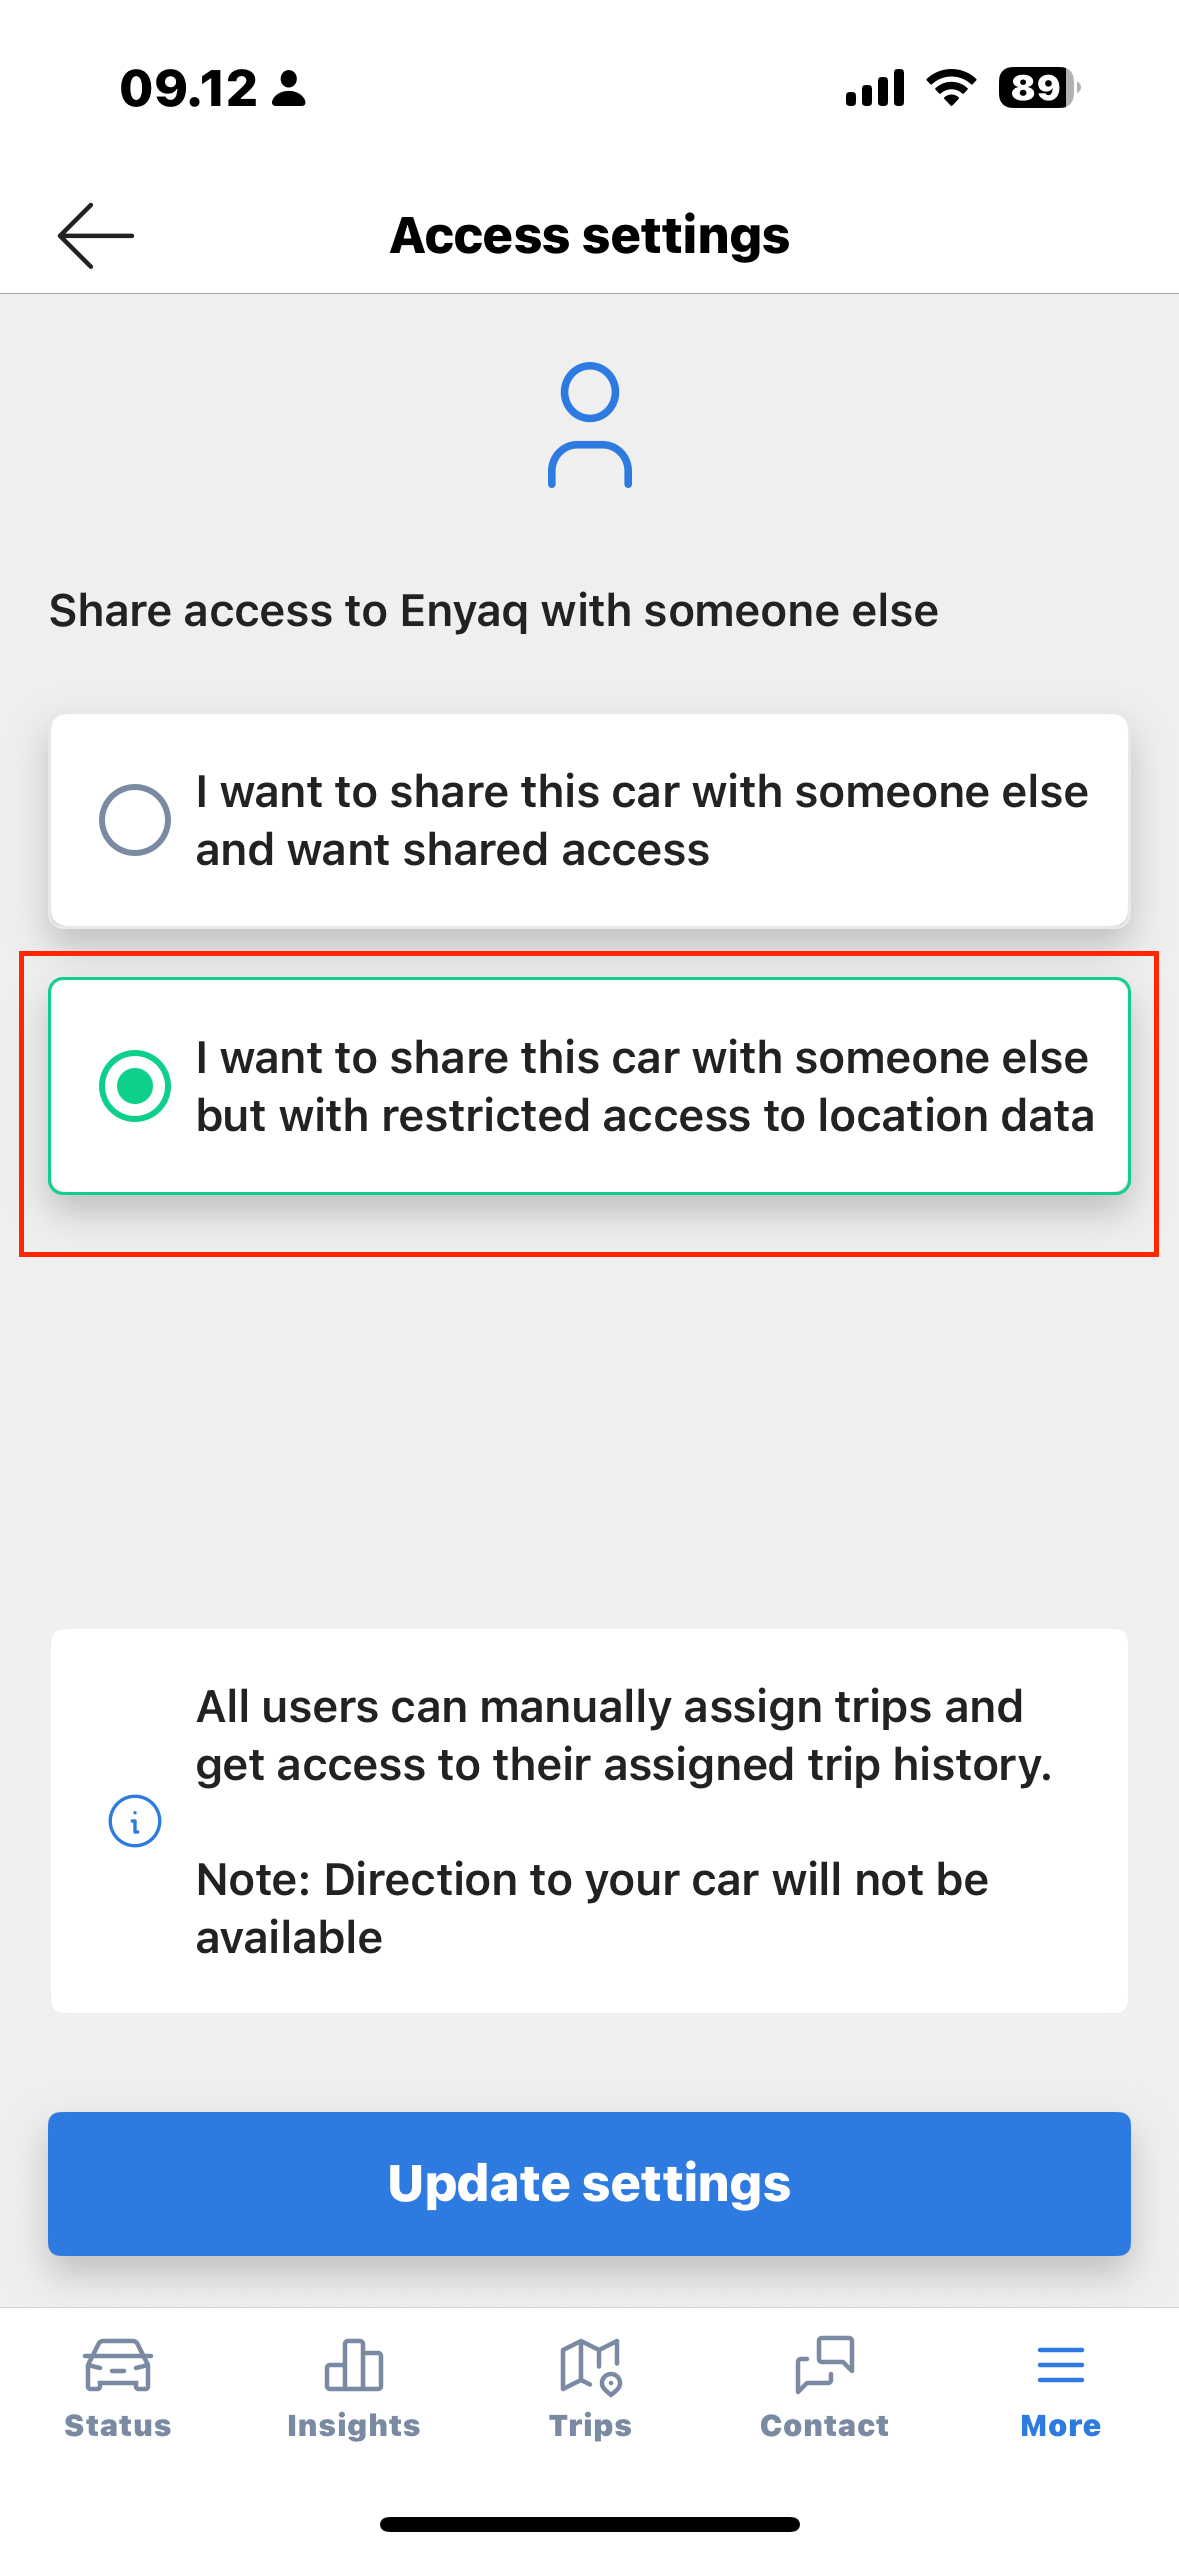Screen dimensions: 1179x2556
Task: Tap the Status car icon
Action: [x=118, y=2365]
